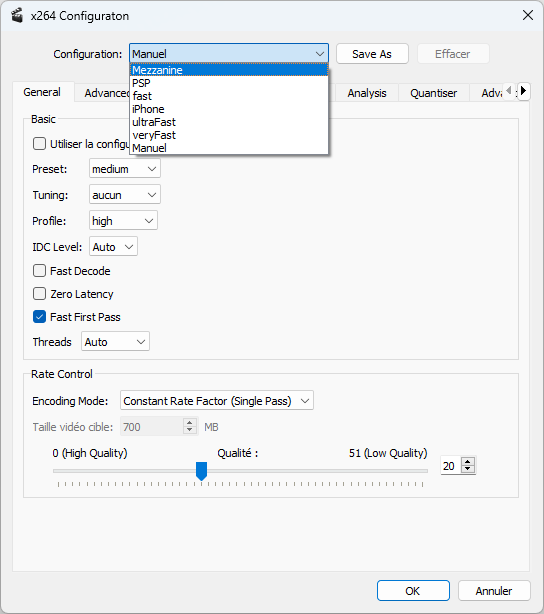This screenshot has width=544, height=614.
Task: Switch to the Analysis tab
Action: pyautogui.click(x=367, y=93)
